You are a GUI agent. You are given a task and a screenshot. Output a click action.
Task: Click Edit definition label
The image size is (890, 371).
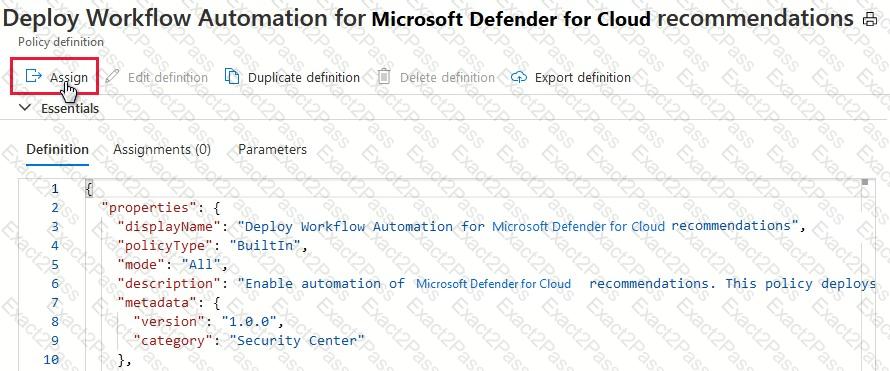tap(168, 77)
